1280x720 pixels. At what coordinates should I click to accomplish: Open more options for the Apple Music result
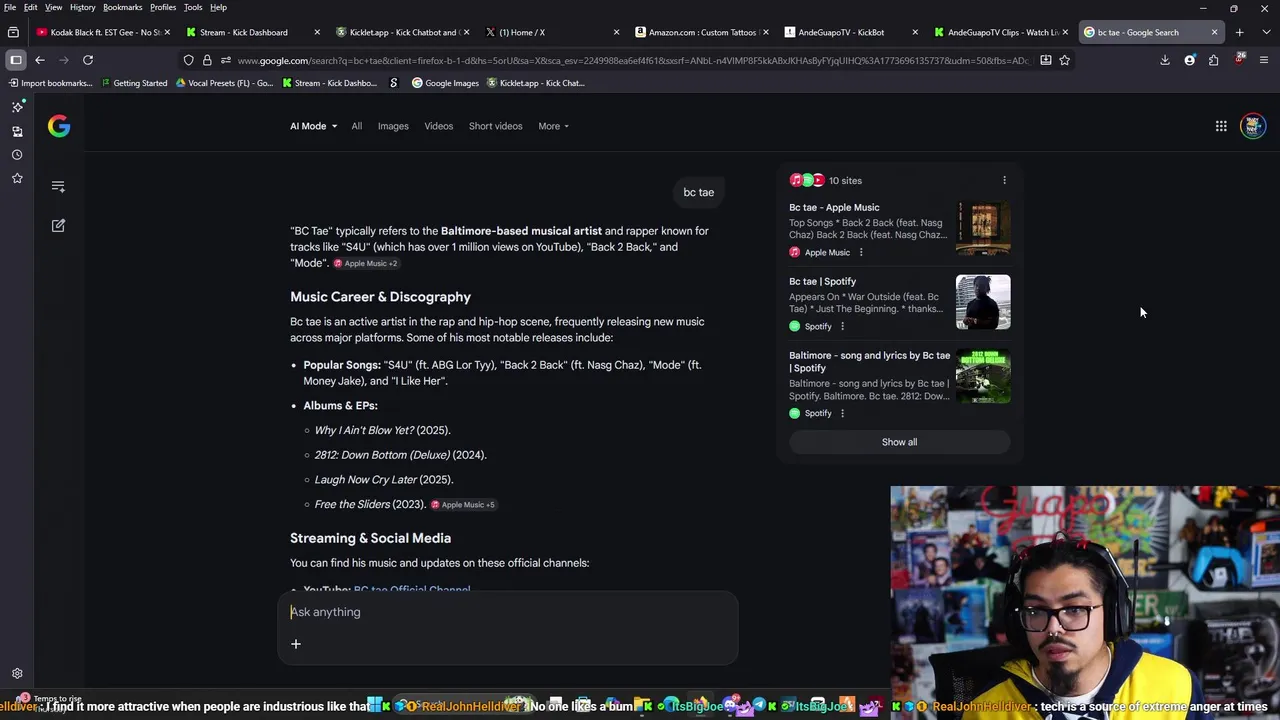pos(860,252)
